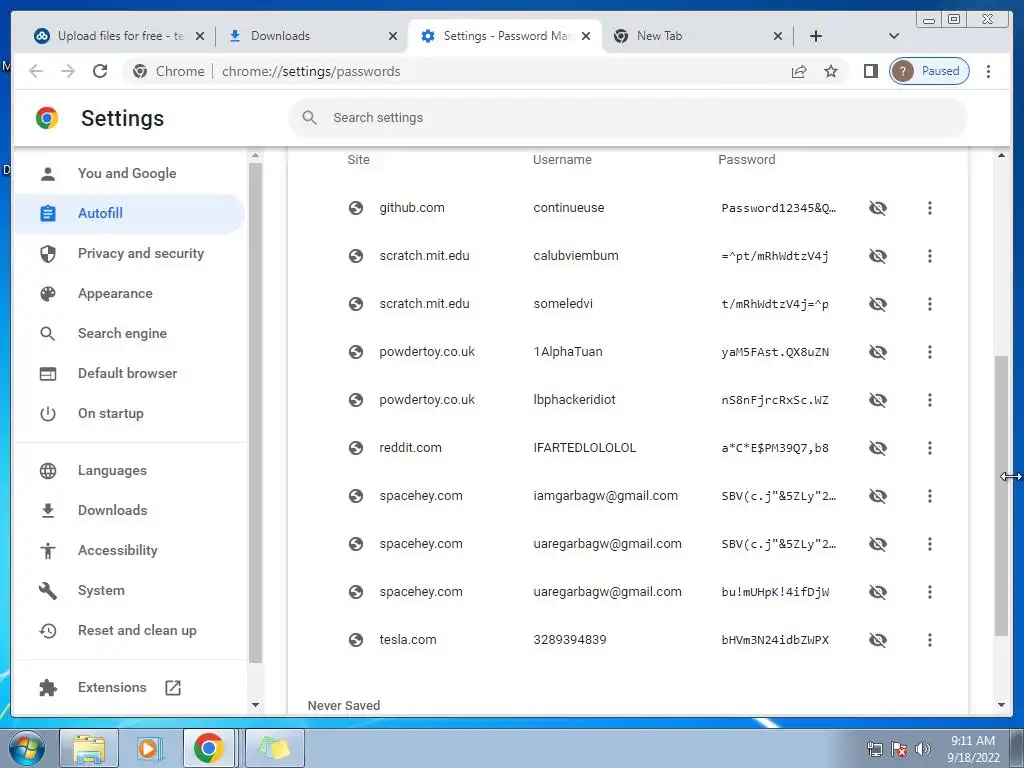Go to Default browser section
1024x768 pixels.
coord(129,374)
